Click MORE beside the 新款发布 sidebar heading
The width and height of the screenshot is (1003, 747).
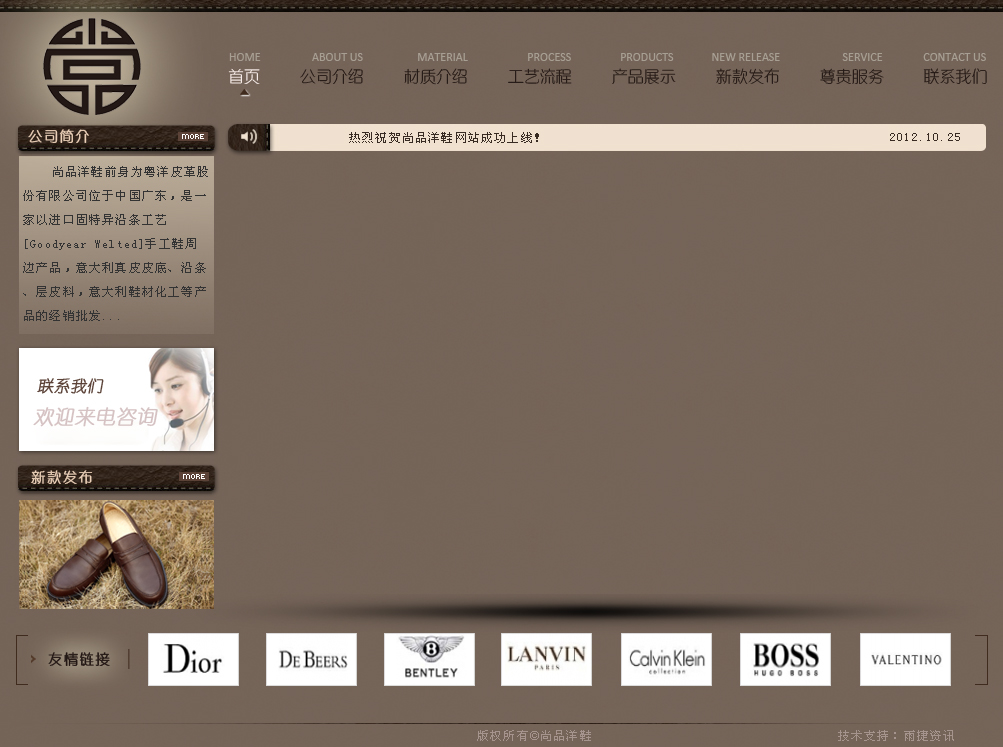[194, 477]
